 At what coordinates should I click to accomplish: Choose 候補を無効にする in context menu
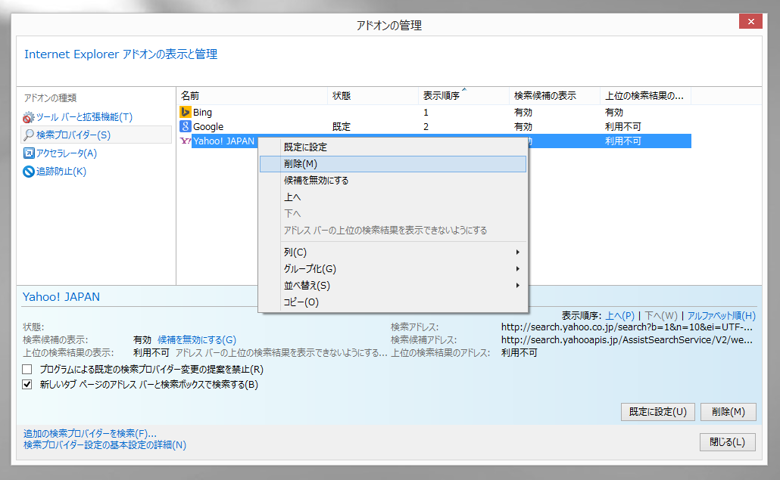(x=393, y=181)
